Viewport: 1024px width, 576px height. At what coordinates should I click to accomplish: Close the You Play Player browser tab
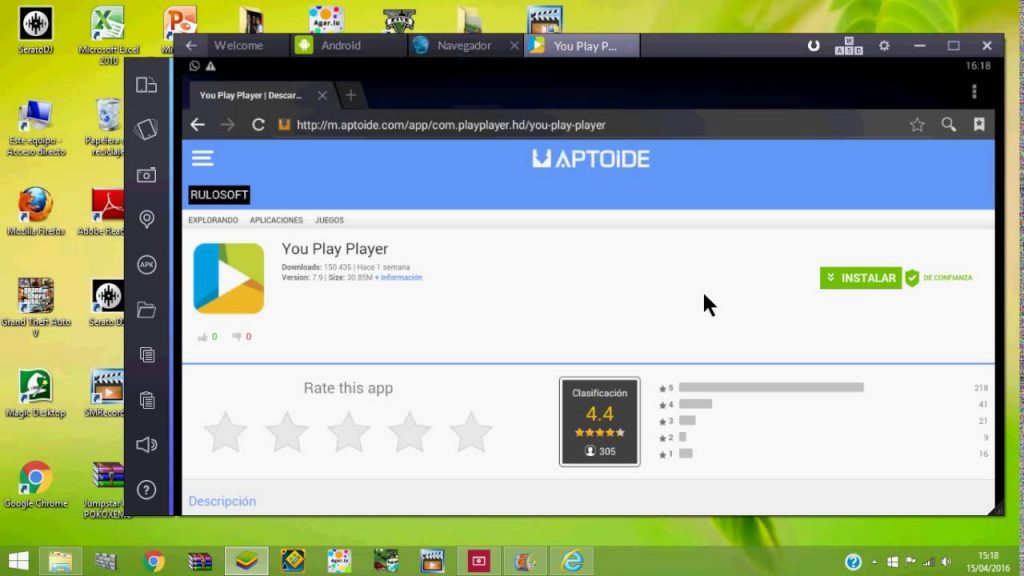coord(322,95)
